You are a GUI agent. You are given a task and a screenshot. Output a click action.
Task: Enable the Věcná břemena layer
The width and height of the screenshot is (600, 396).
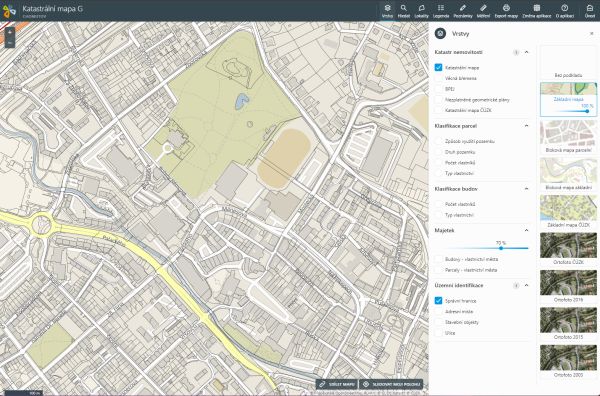[x=439, y=78]
